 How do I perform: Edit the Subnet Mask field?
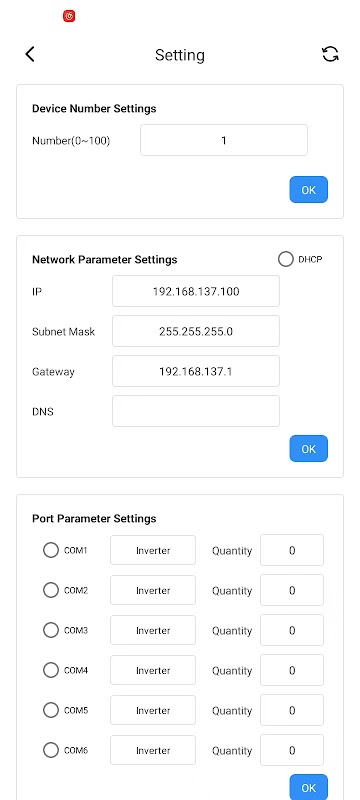196,331
